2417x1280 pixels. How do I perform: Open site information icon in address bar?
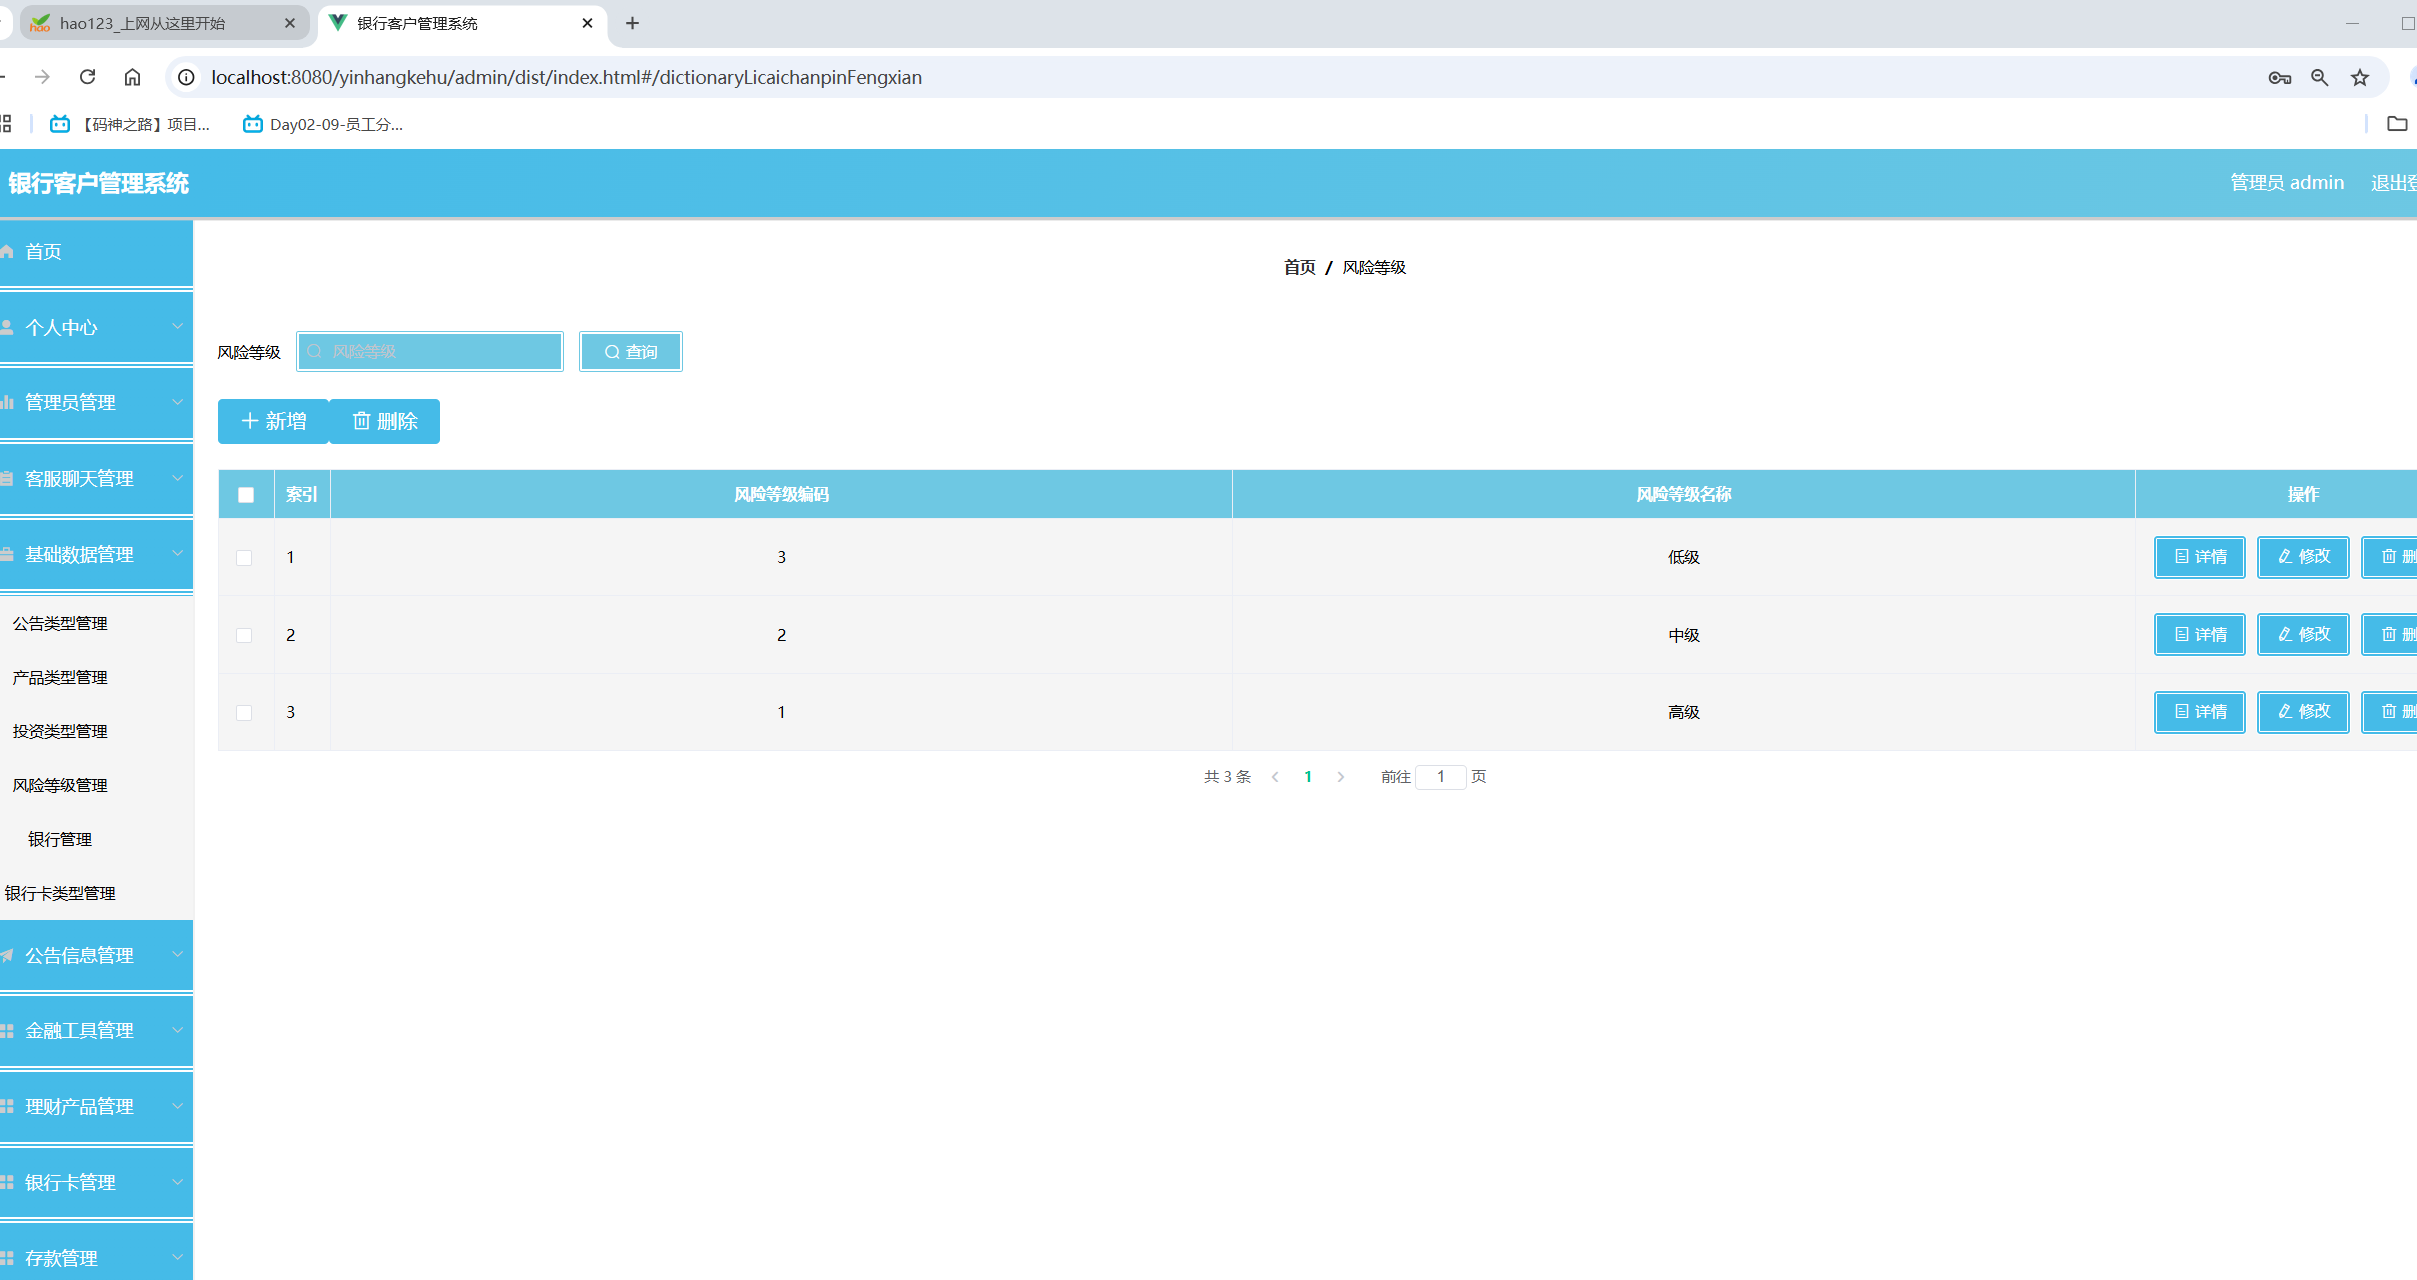point(186,77)
